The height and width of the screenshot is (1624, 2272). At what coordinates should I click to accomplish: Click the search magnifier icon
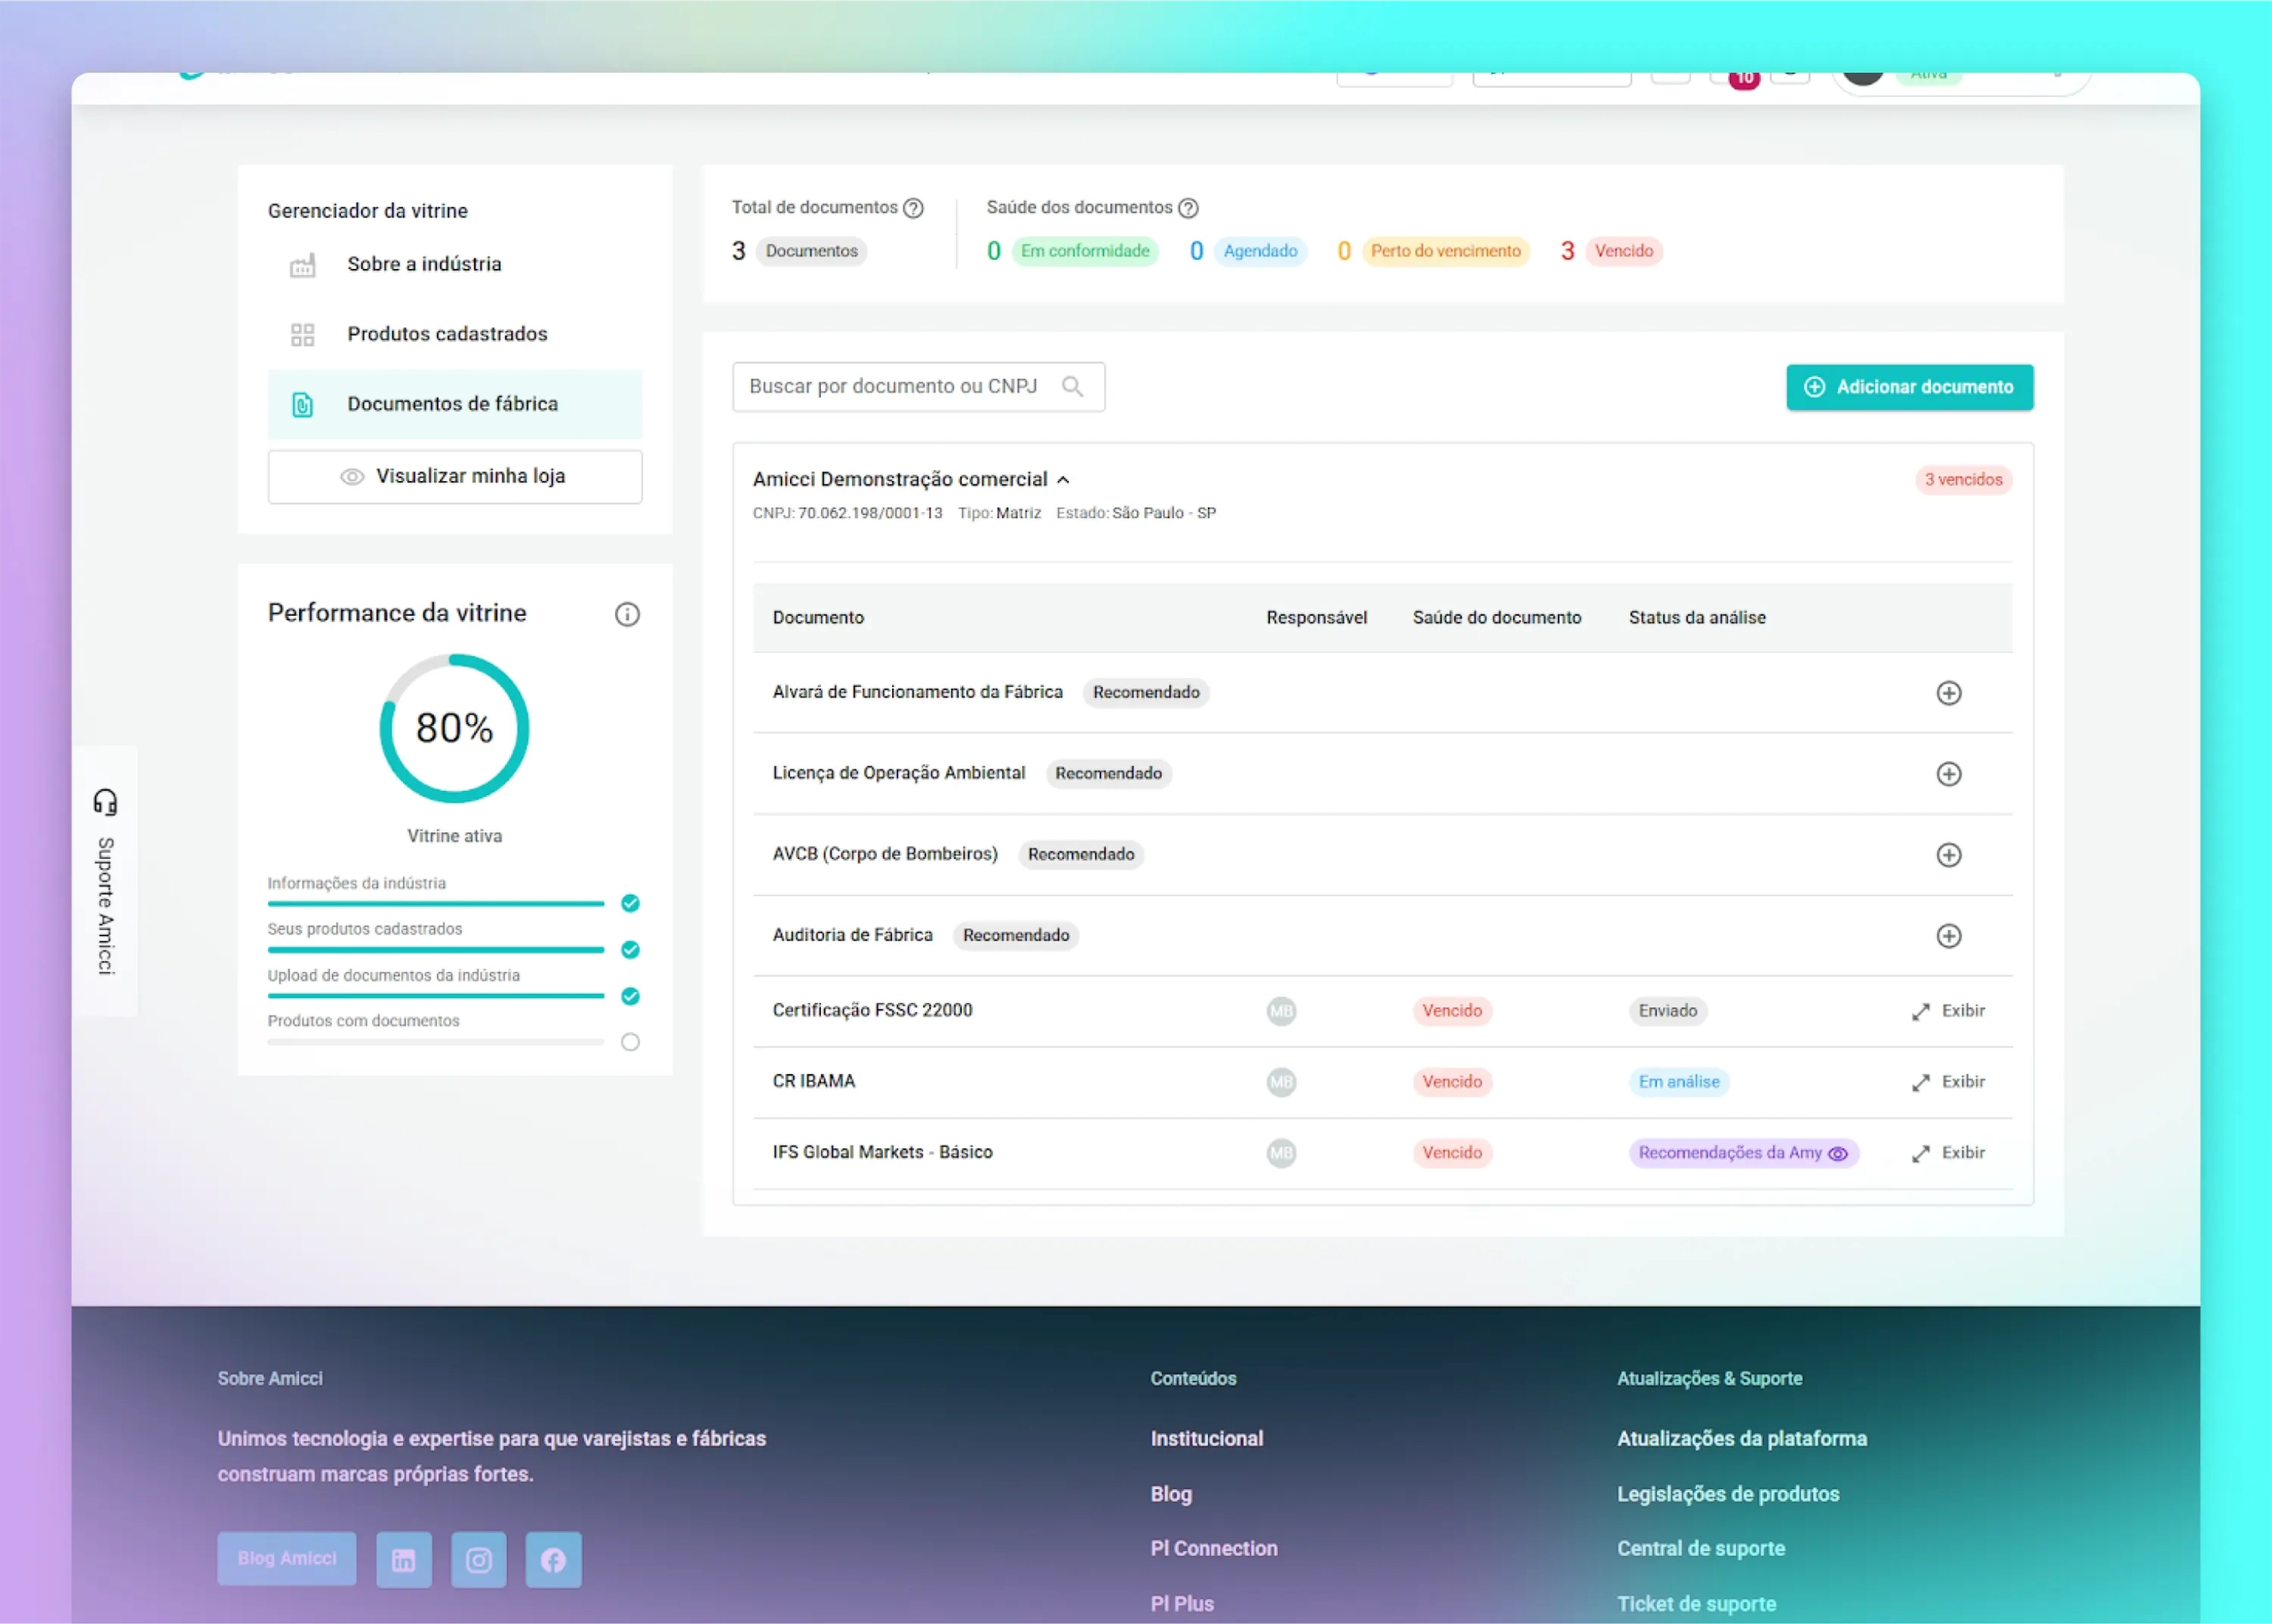click(x=1072, y=387)
